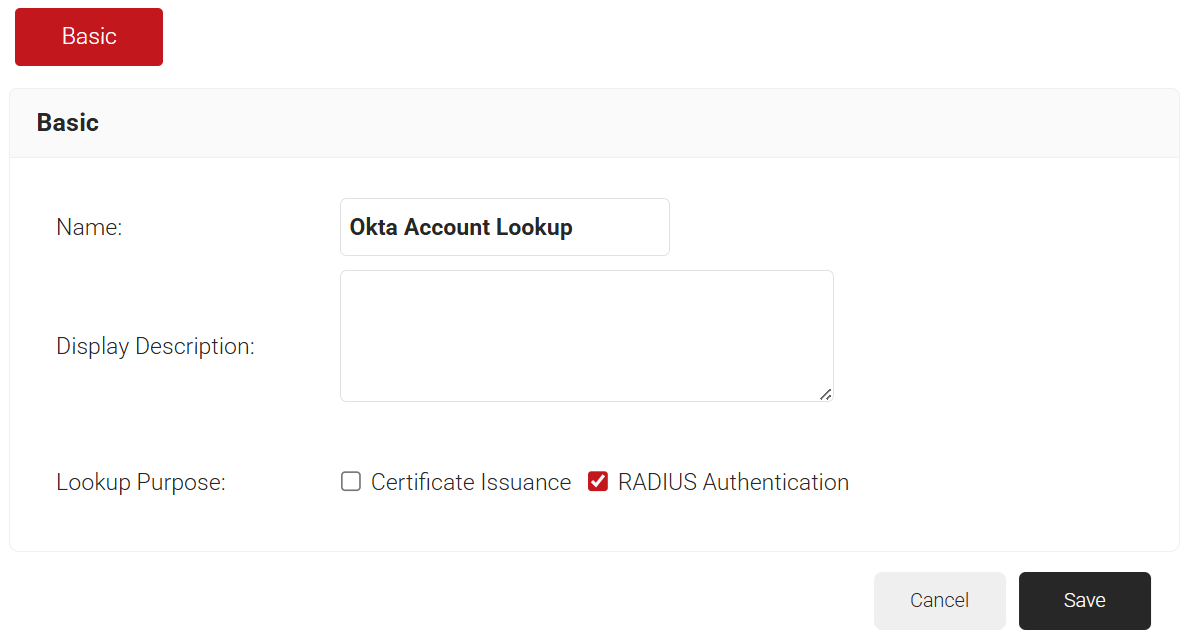
Task: Click the empty box beside Certificate Issuance
Action: pos(351,482)
